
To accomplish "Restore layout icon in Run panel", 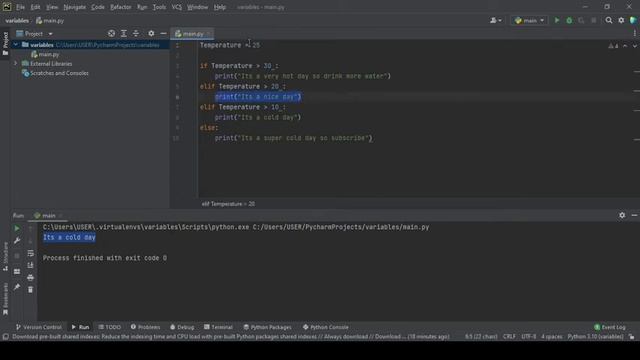I will coord(17,271).
